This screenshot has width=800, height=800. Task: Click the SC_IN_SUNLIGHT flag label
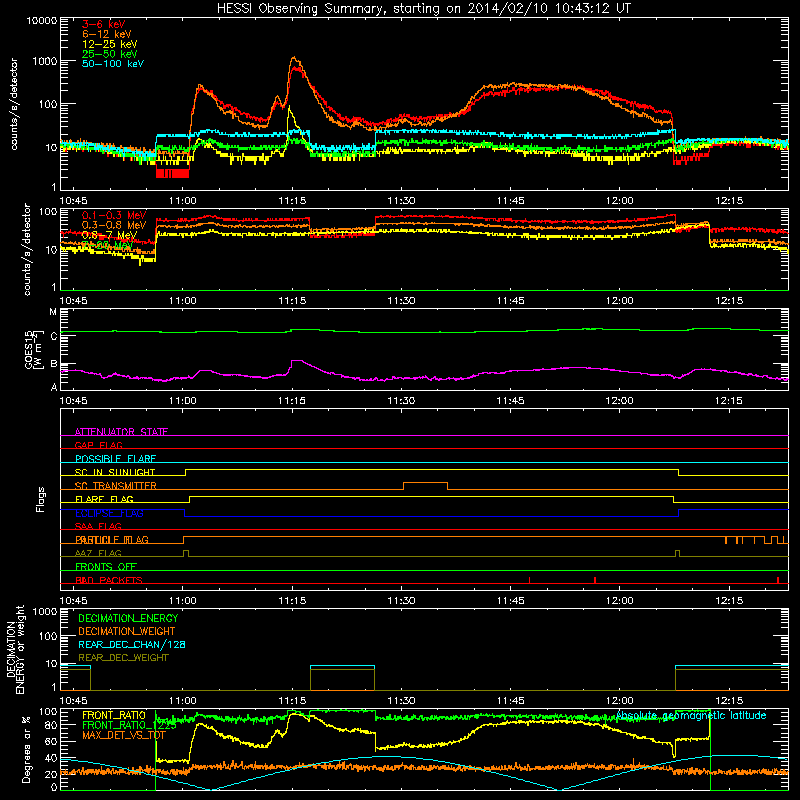[115, 472]
